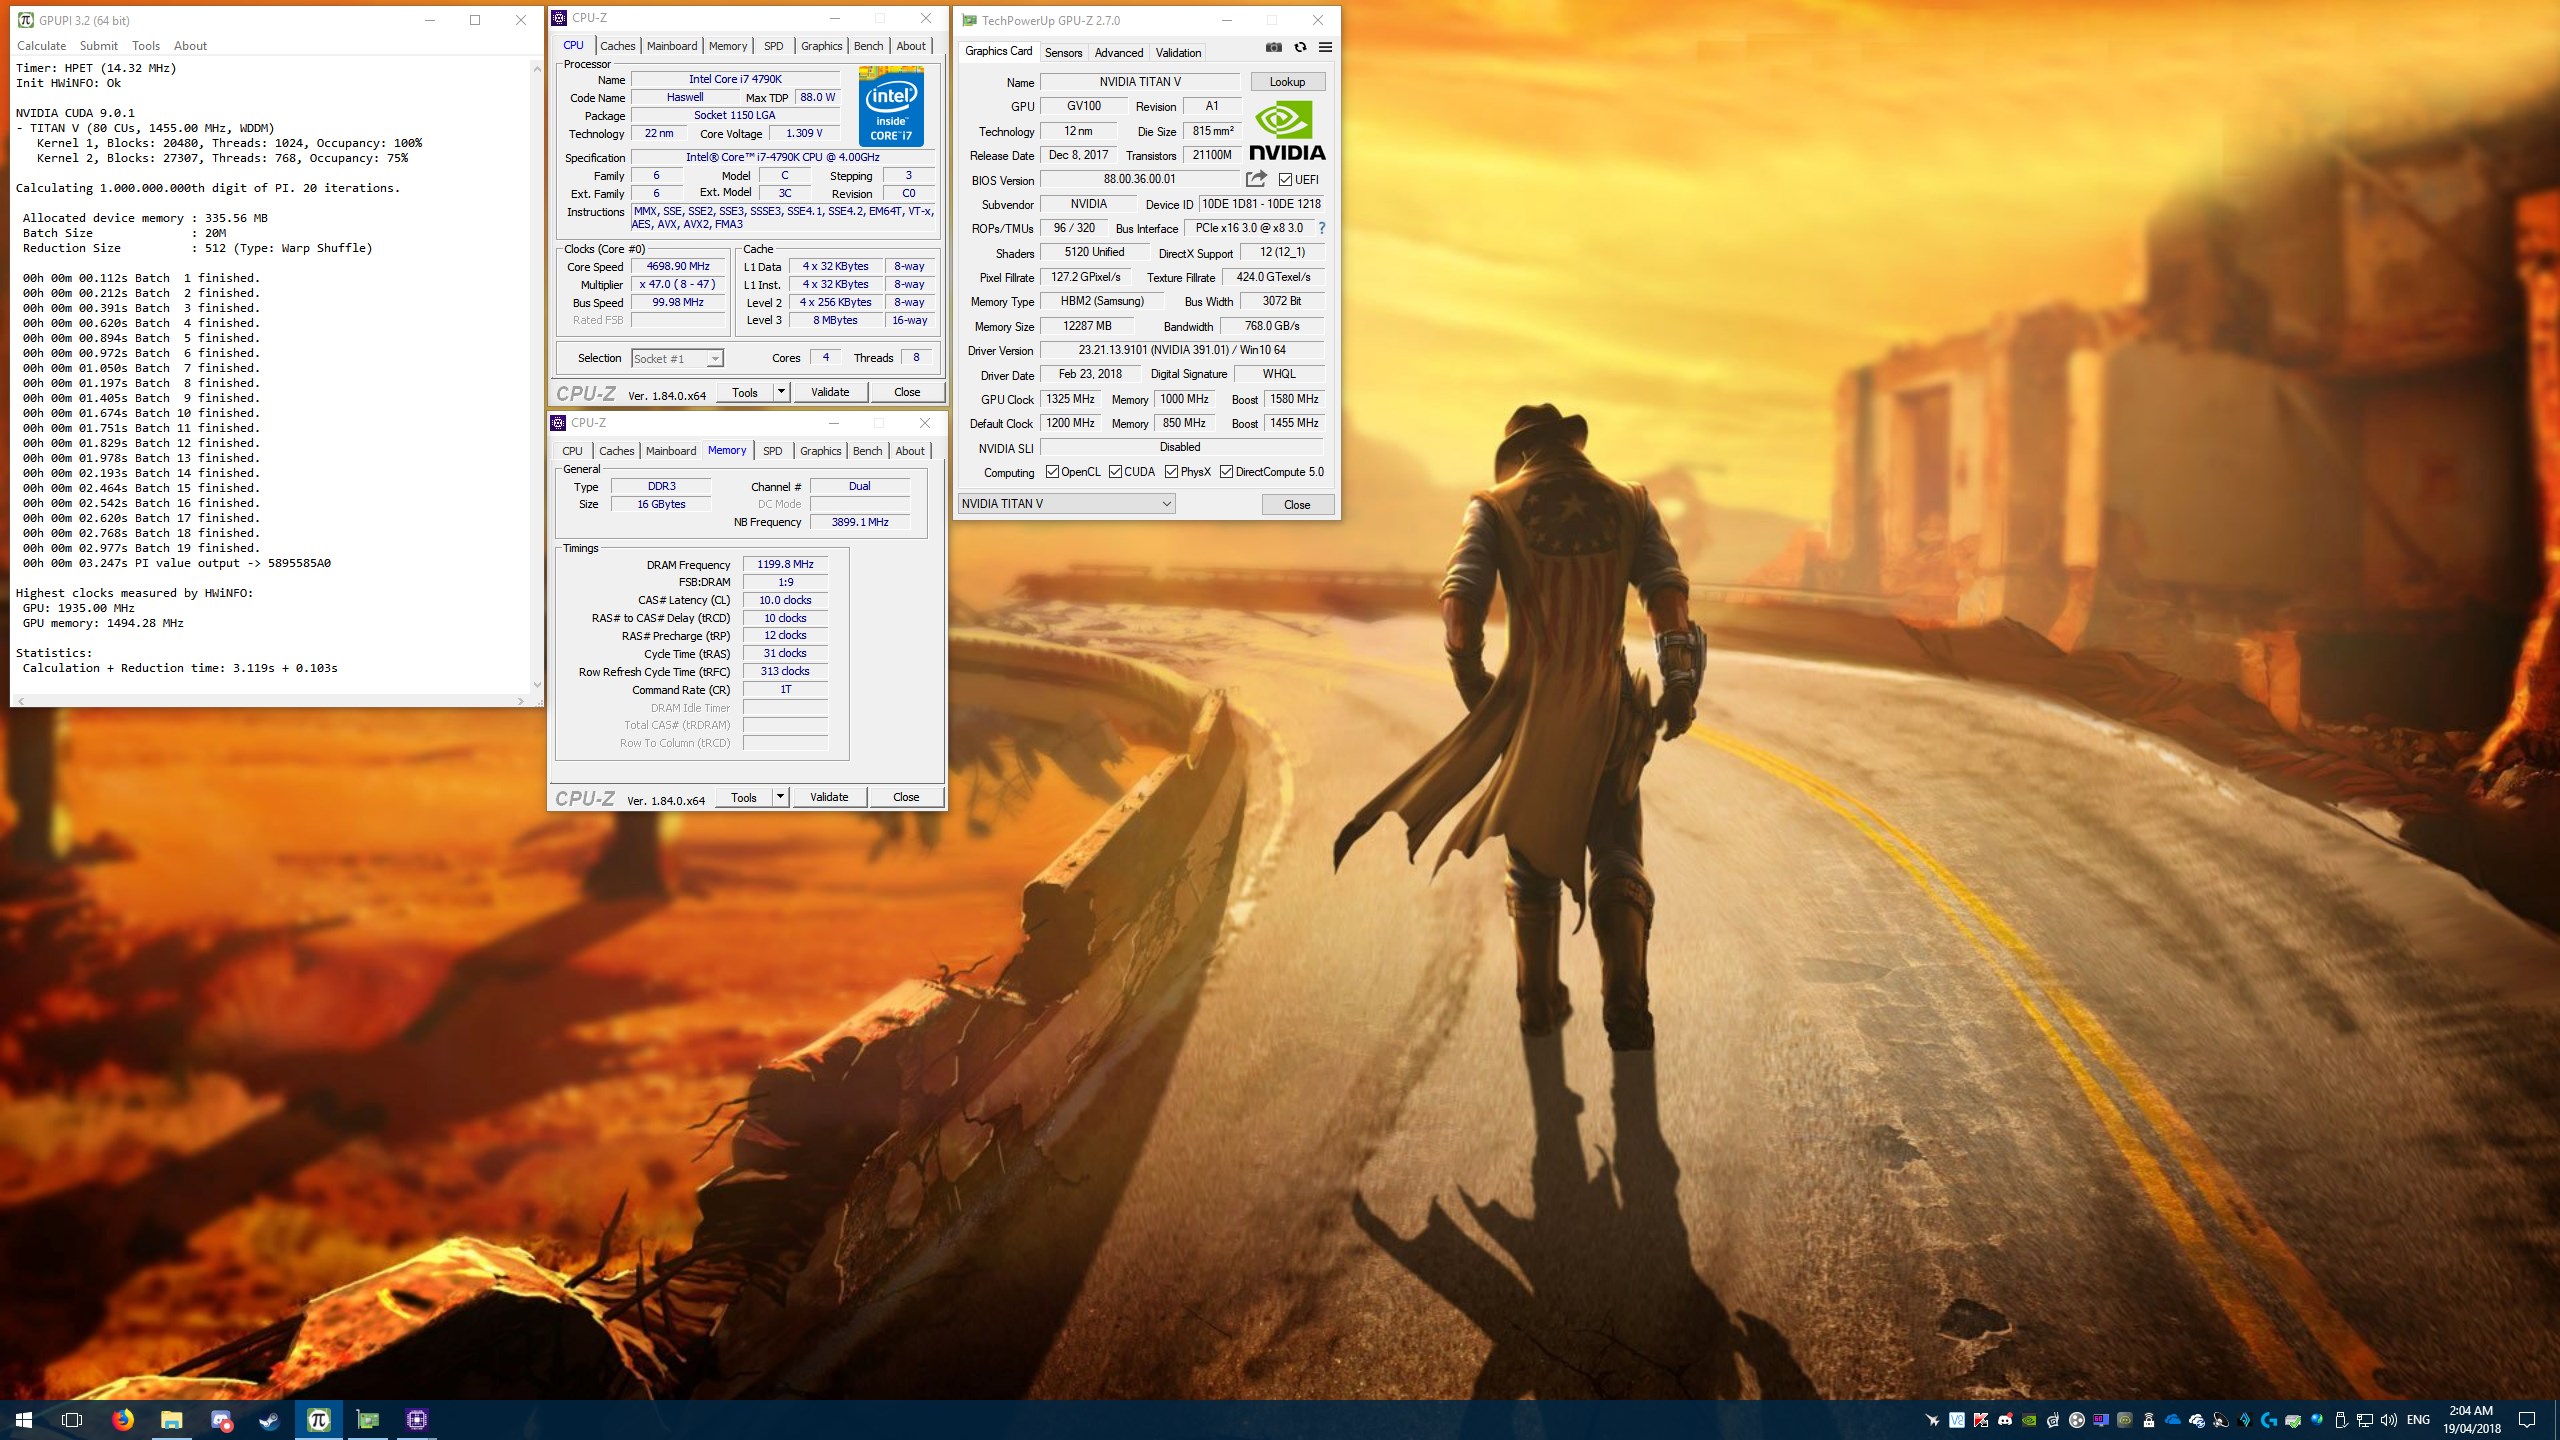Viewport: 2560px width, 1440px height.
Task: Click GPUPI horizontal scrollbar right arrow
Action: [521, 701]
